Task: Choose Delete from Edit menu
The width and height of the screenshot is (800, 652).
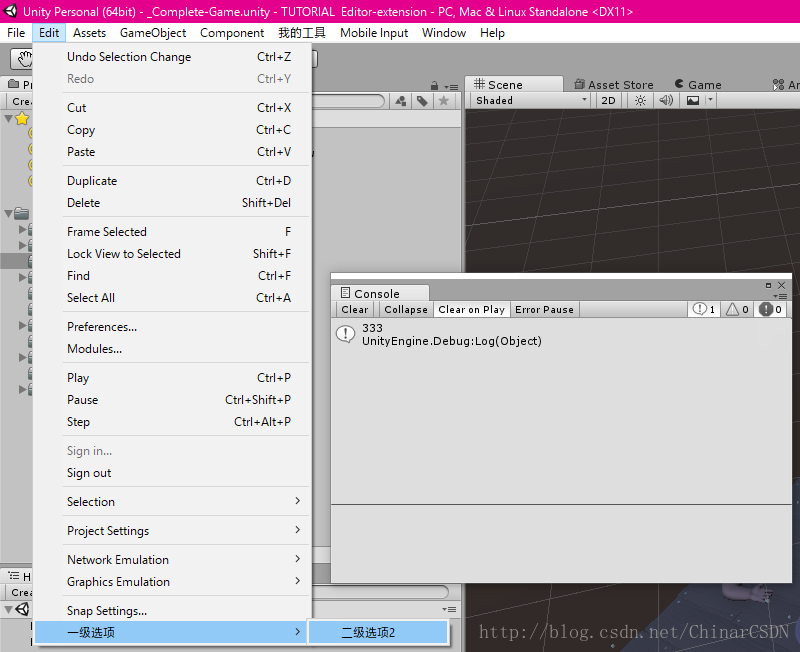Action: 172,203
